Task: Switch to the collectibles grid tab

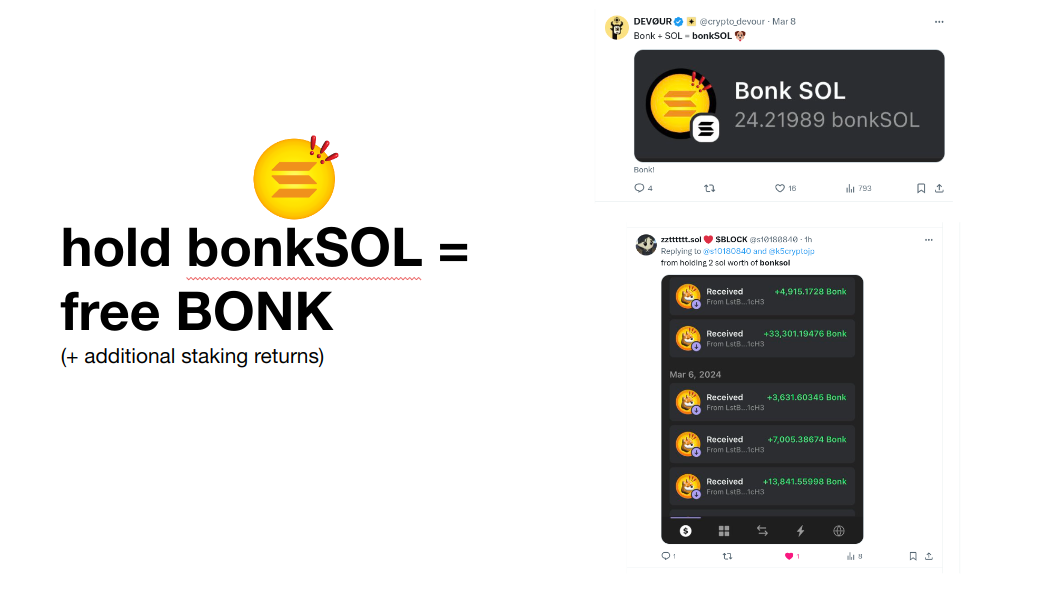Action: (x=724, y=531)
